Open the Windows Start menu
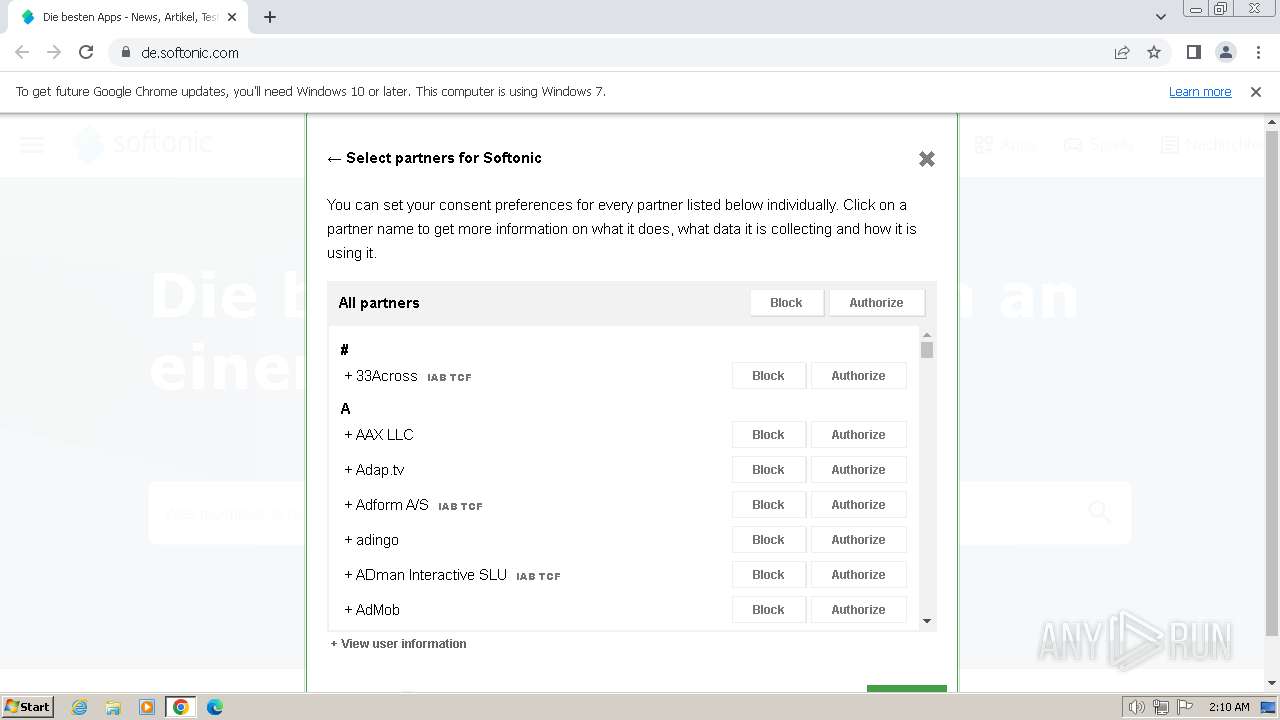Viewport: 1280px width, 720px height. 28,707
